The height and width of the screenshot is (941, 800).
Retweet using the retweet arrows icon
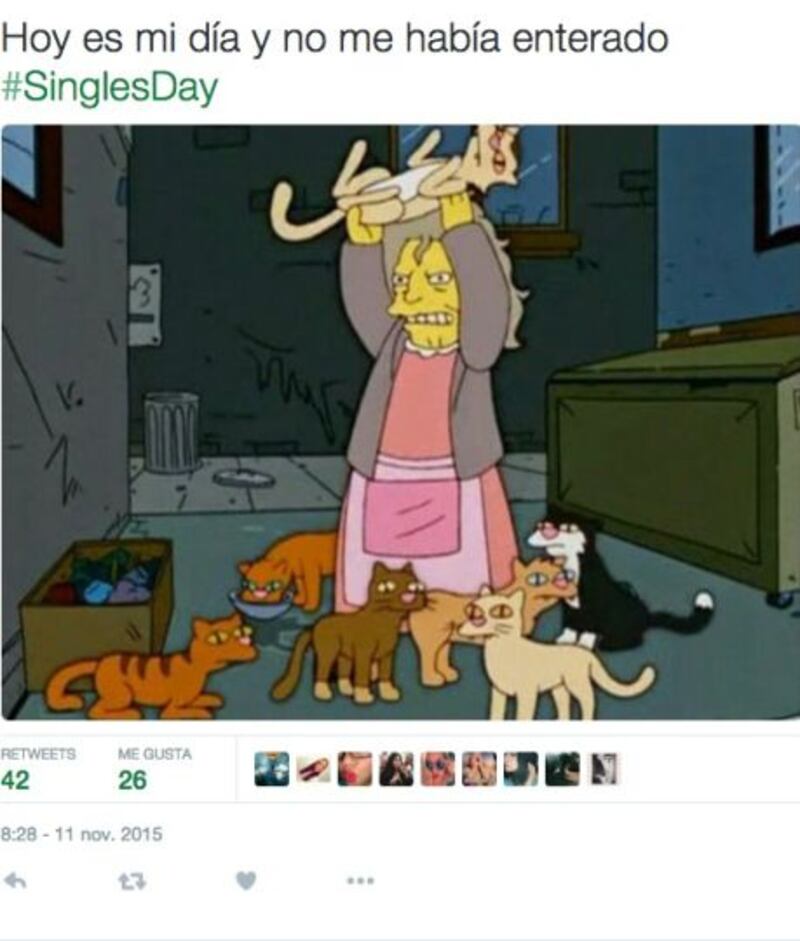click(x=131, y=882)
